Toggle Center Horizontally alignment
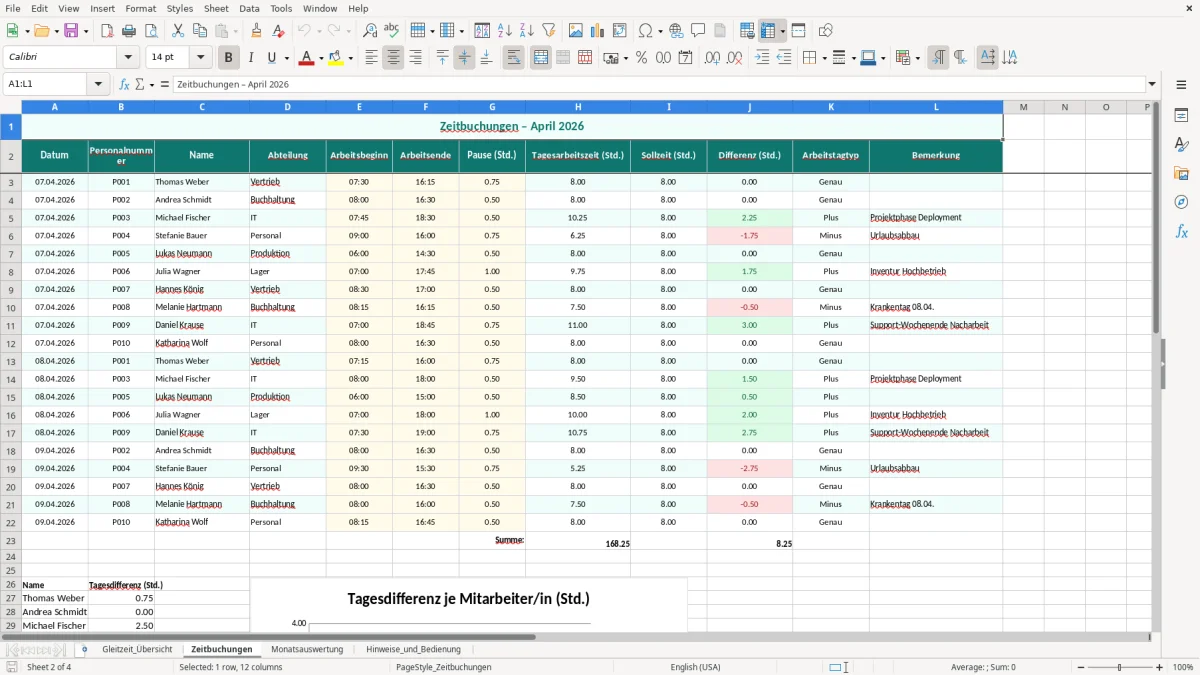Viewport: 1200px width, 675px height. point(393,58)
